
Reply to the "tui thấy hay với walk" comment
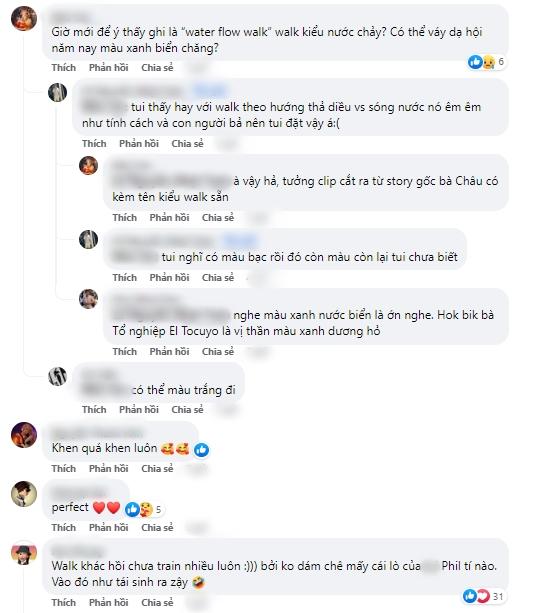click(139, 143)
